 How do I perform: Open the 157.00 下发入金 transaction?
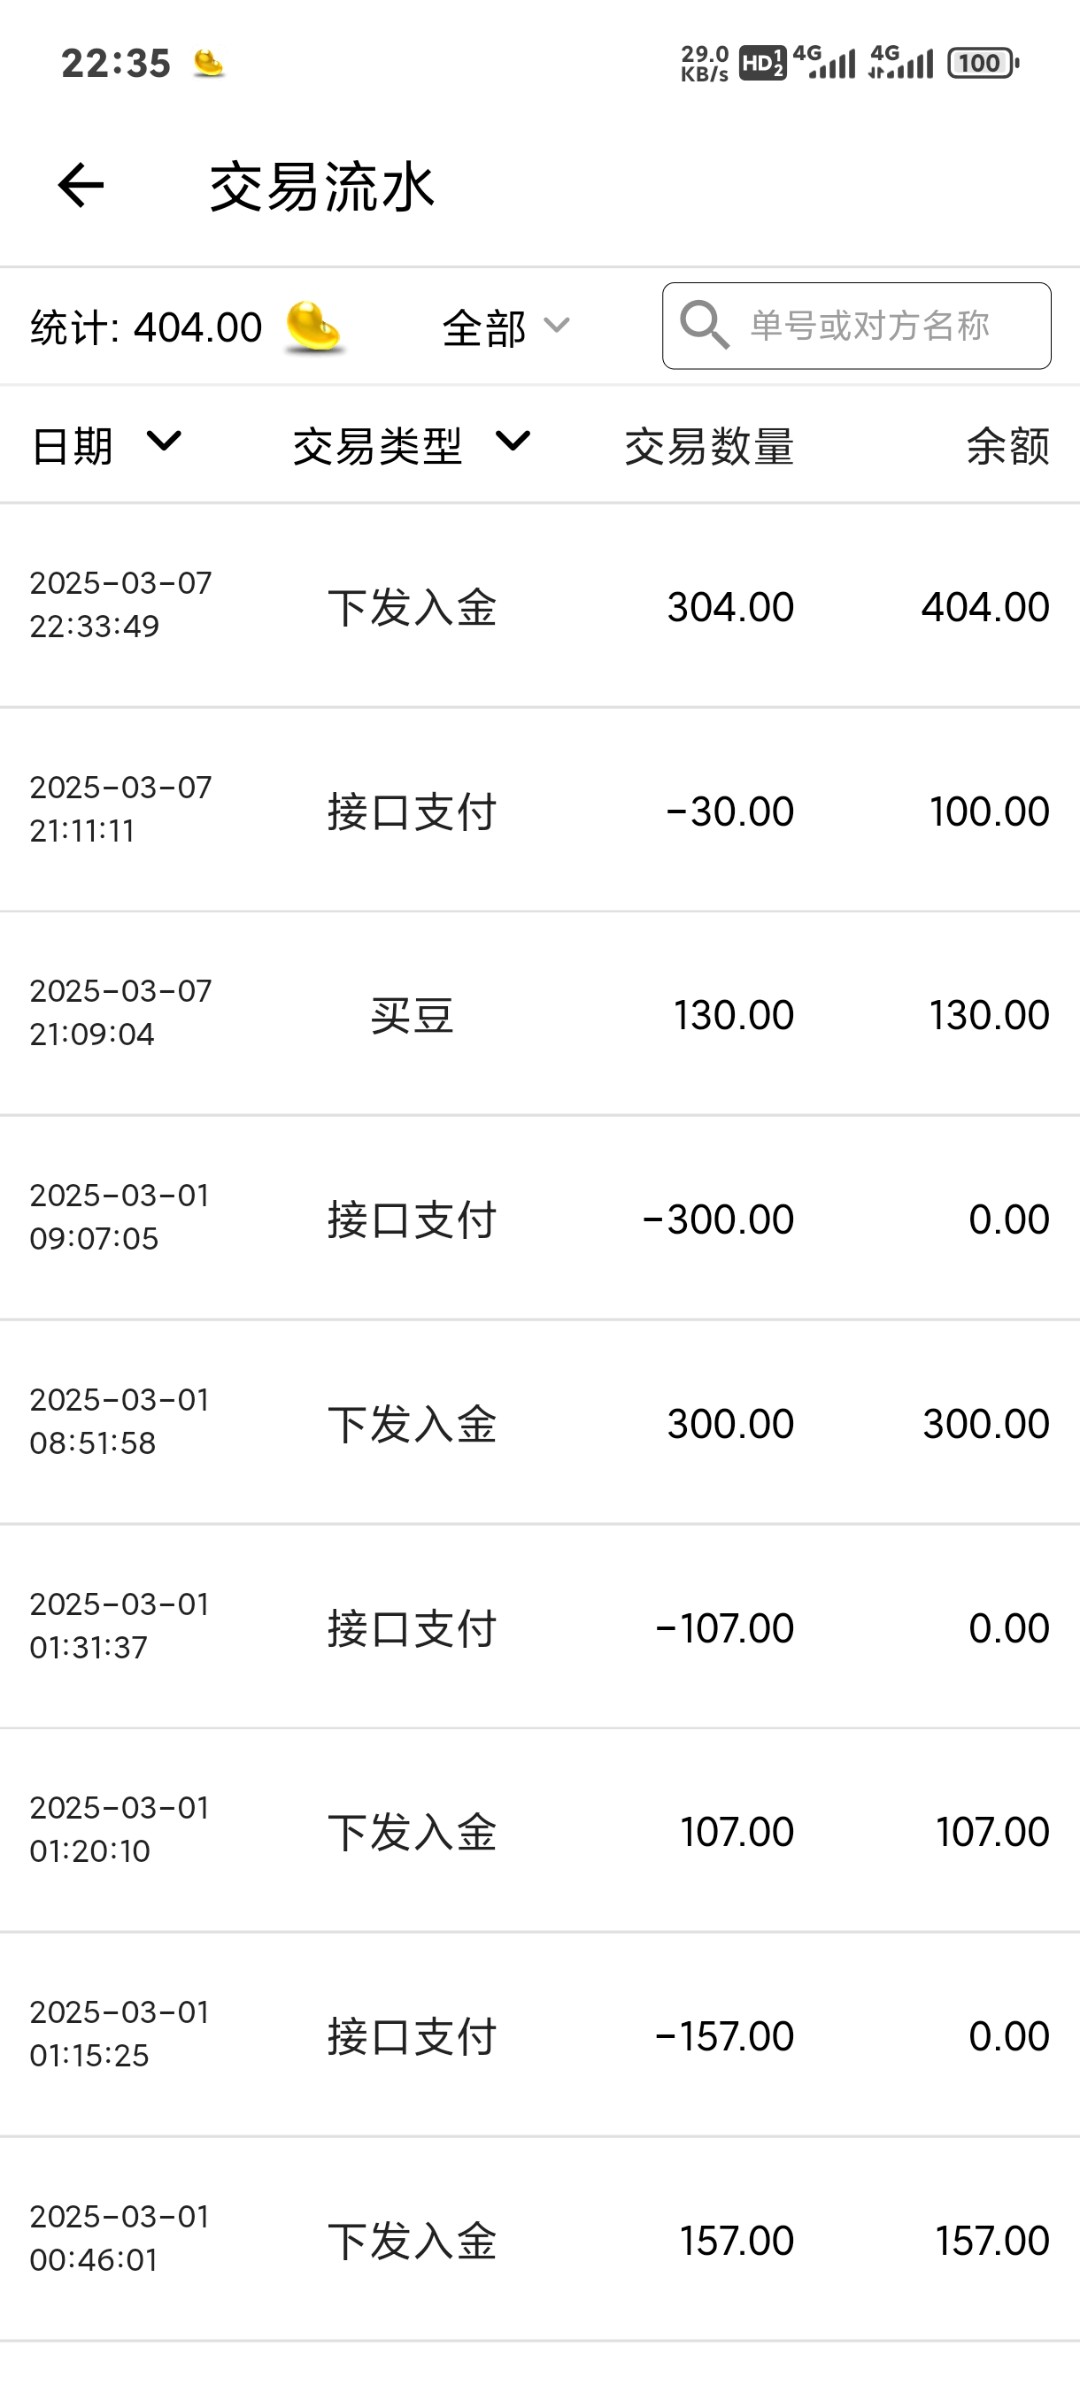(540, 2241)
